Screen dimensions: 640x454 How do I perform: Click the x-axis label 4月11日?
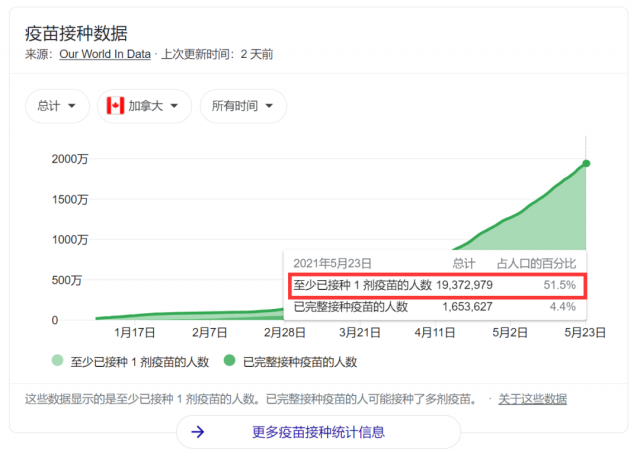pyautogui.click(x=435, y=332)
